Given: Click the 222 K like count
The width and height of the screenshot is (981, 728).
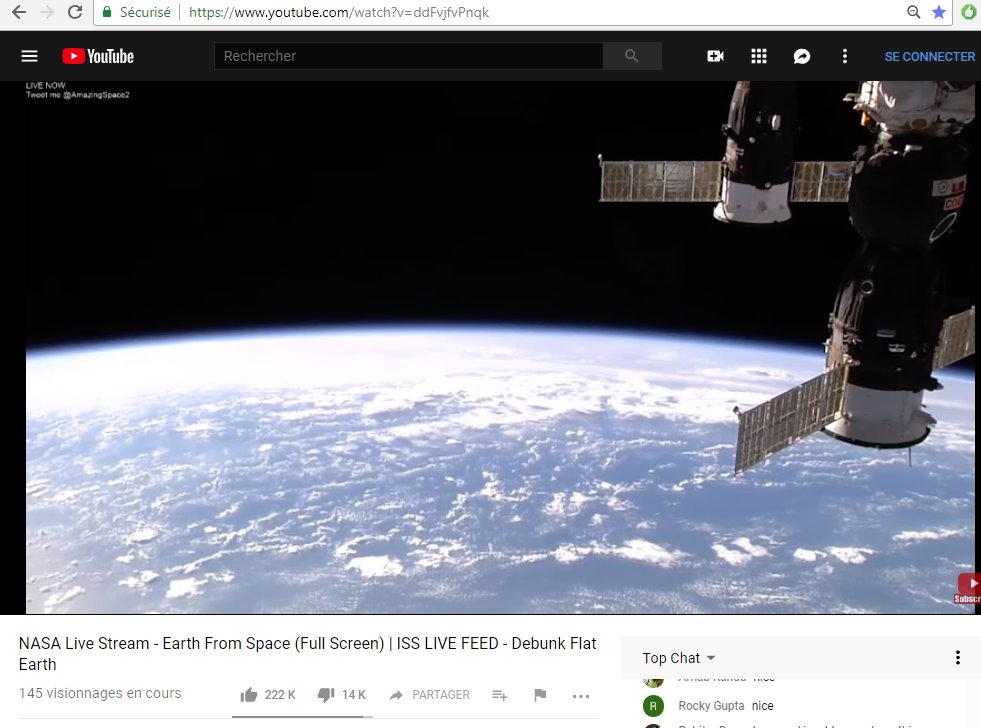Looking at the screenshot, I should (280, 695).
